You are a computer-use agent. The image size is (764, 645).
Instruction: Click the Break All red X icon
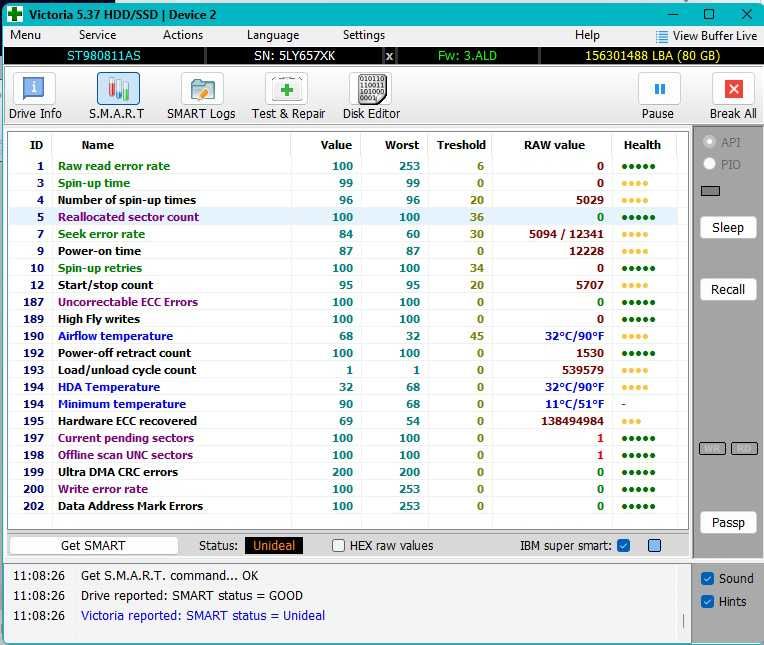733,89
